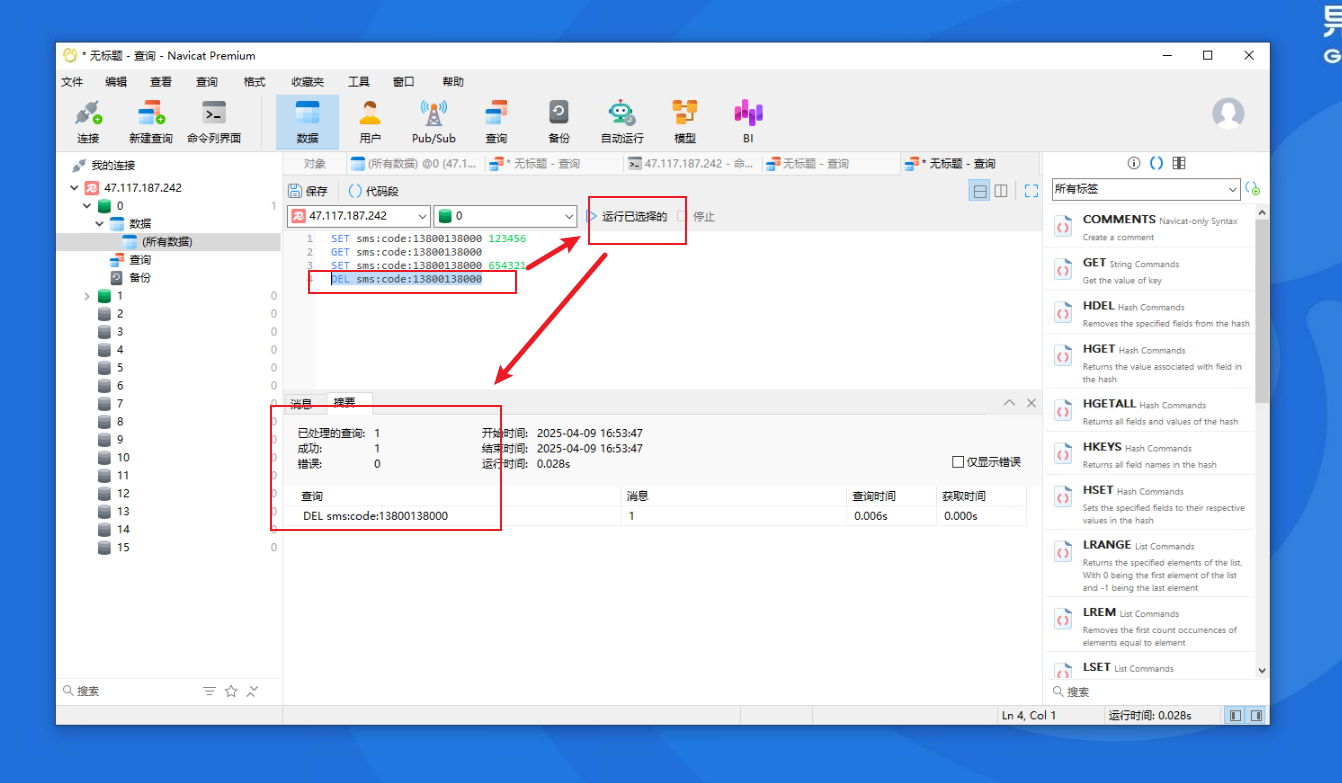Image resolution: width=1342 pixels, height=783 pixels.
Task: Toggle vertical split editor layout button
Action: point(1001,191)
